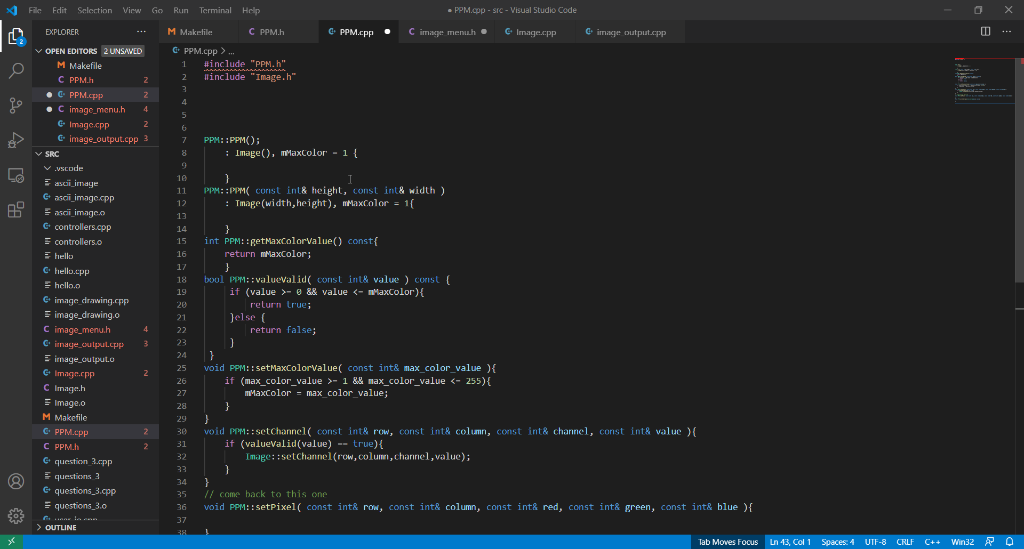Change the CRLF line ending setting
The image size is (1024, 549).
click(905, 542)
